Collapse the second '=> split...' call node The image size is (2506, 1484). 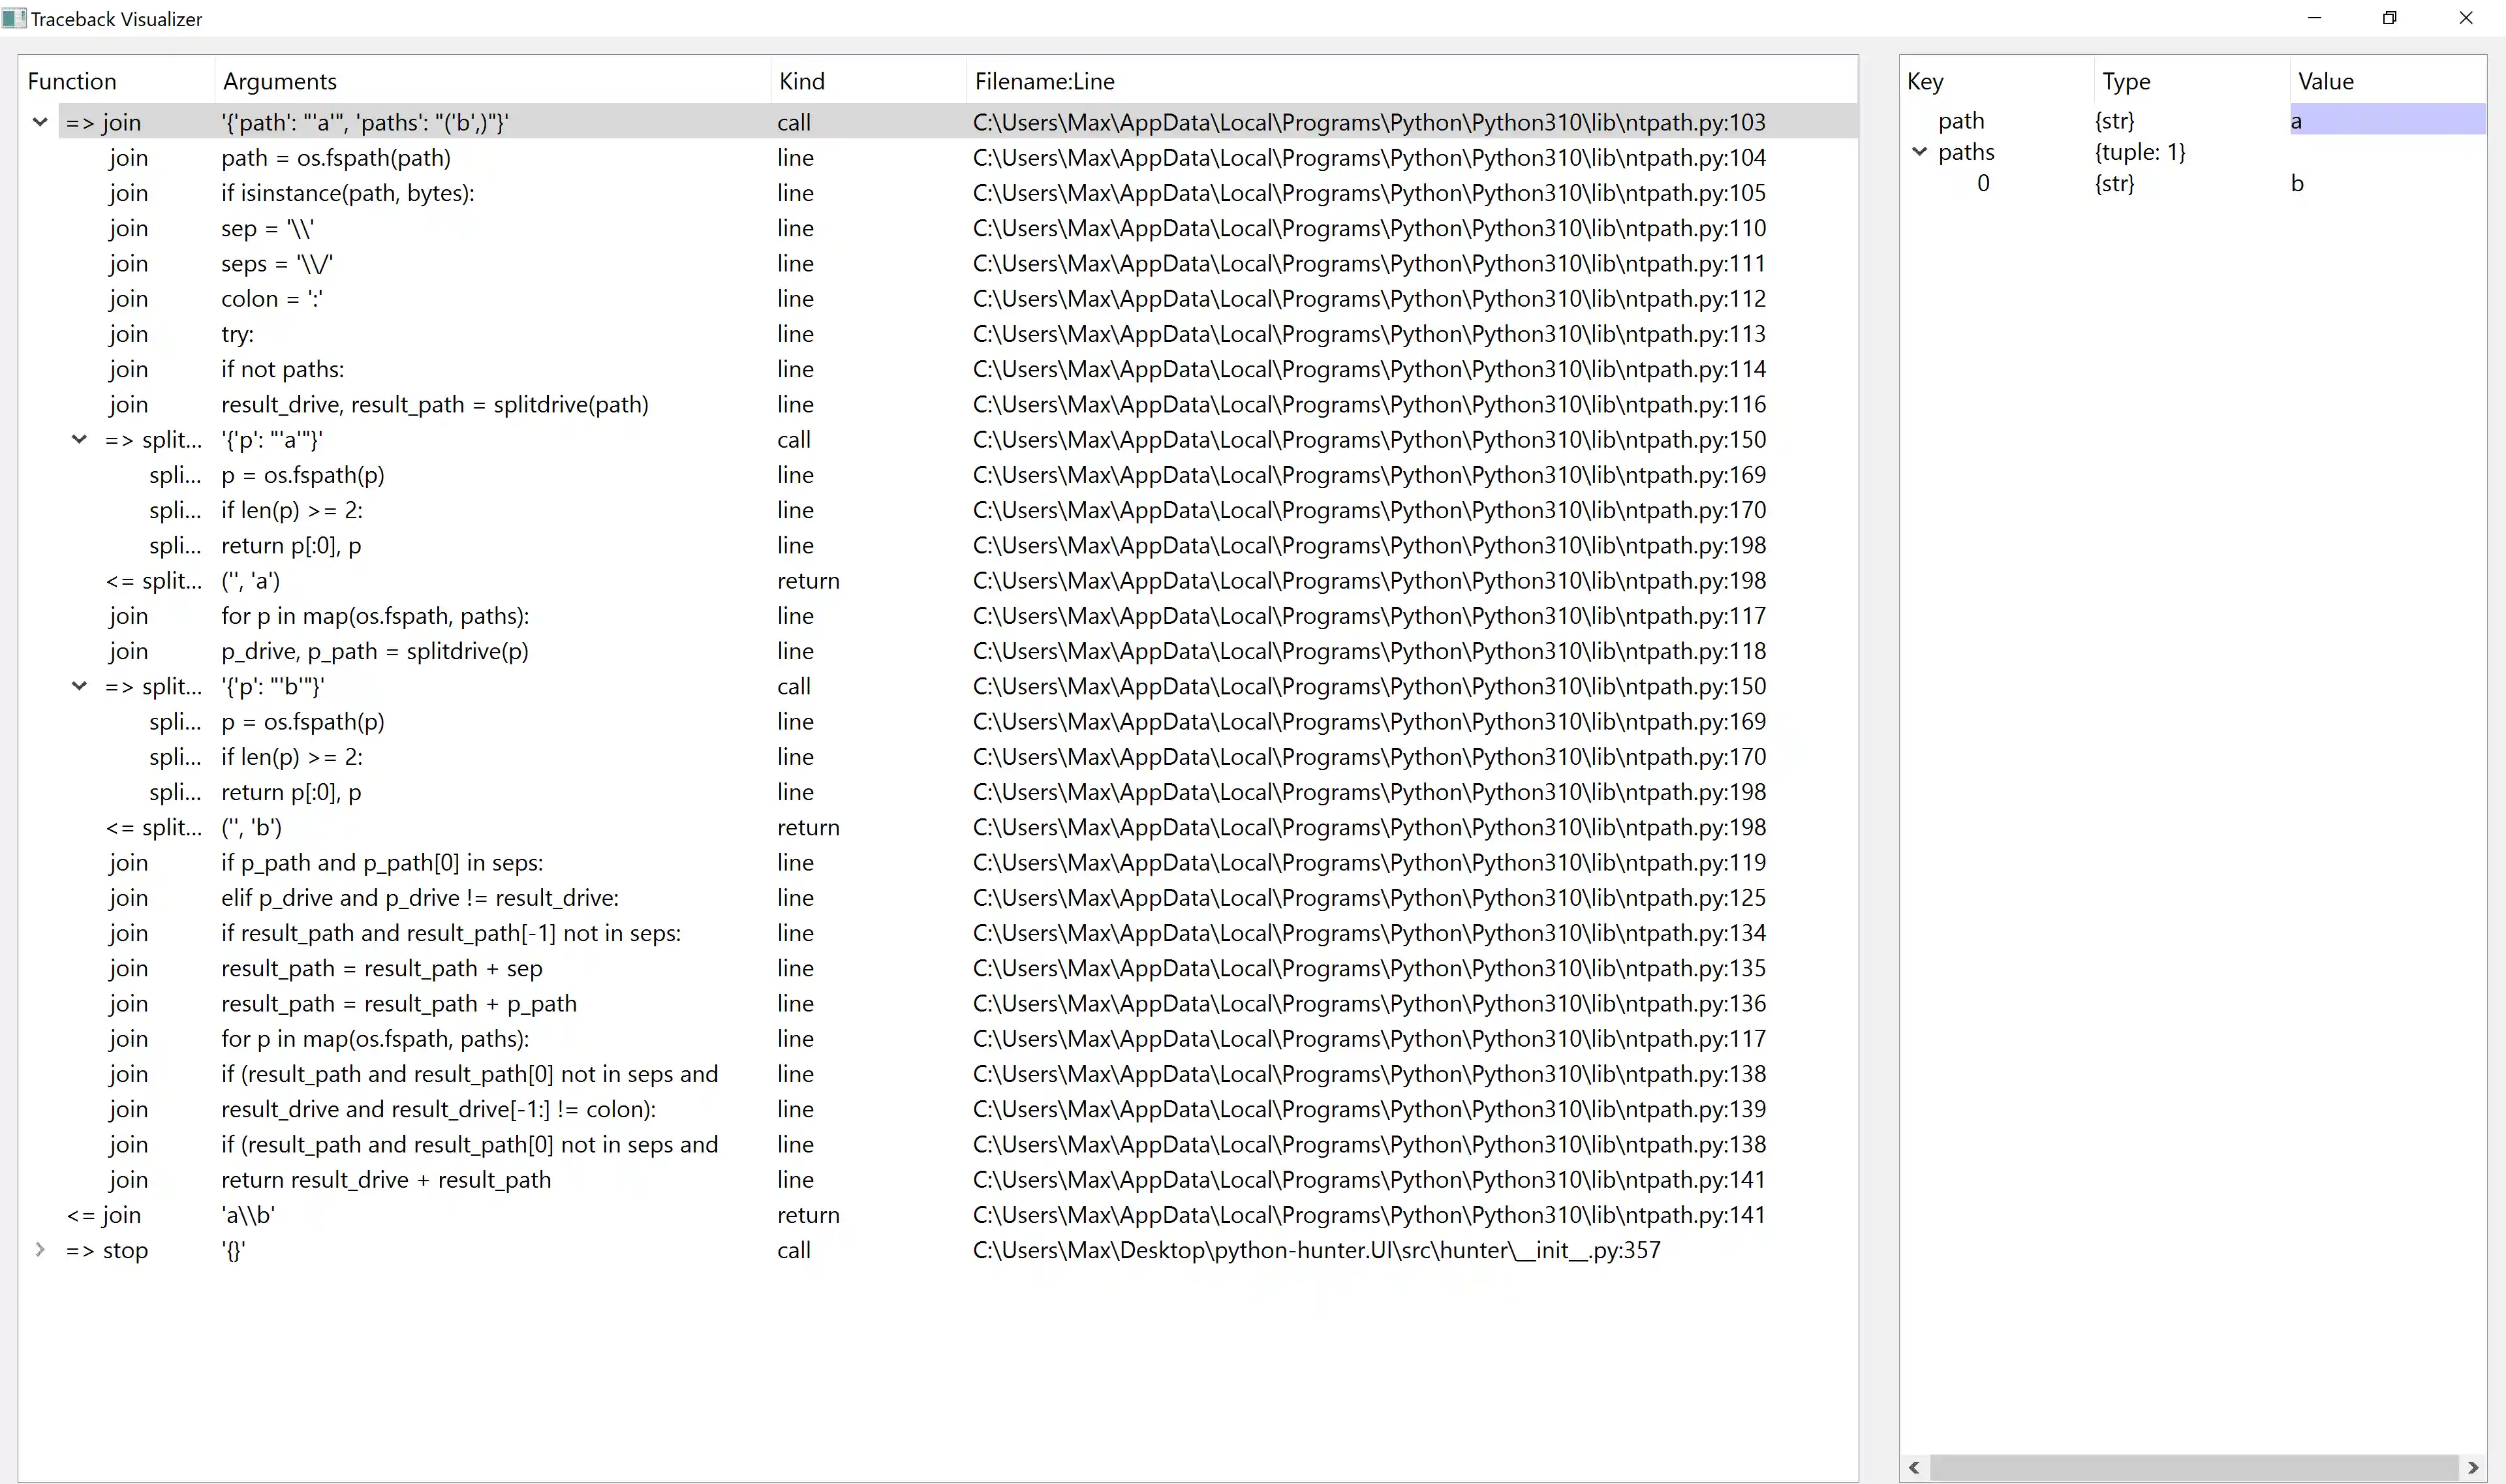point(79,686)
